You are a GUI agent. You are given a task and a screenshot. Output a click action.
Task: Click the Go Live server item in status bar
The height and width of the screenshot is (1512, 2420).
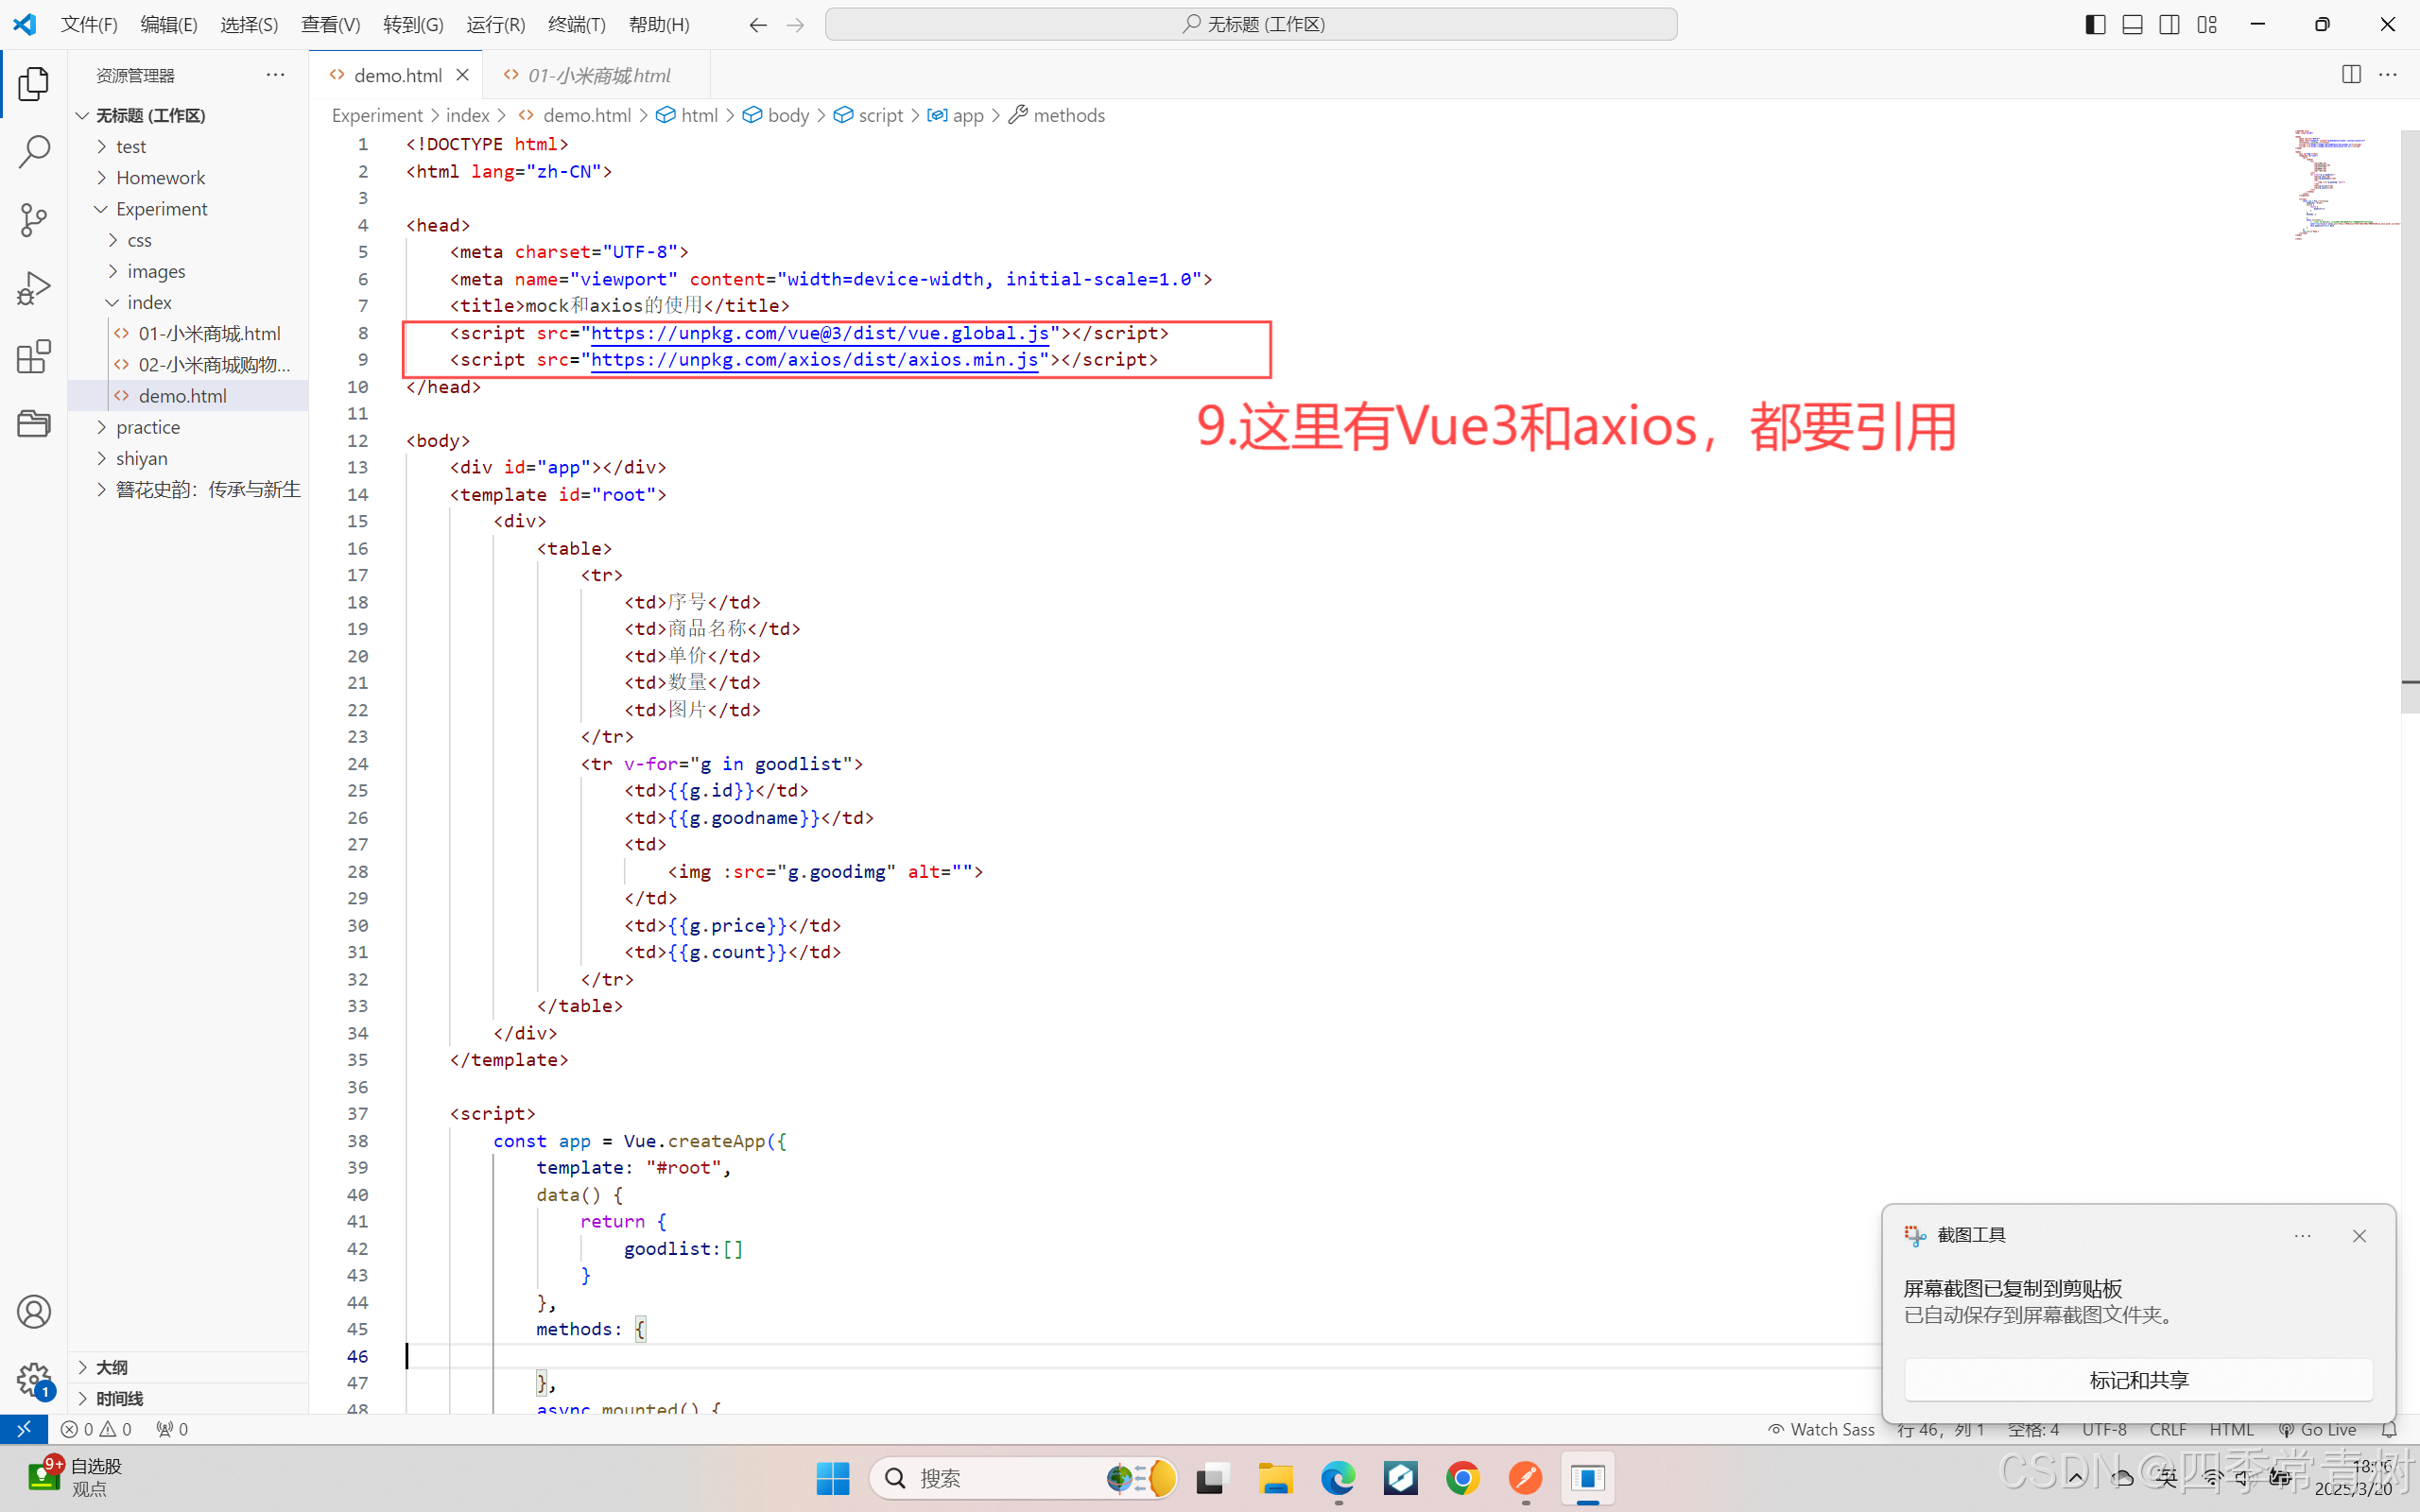[x=2320, y=1429]
